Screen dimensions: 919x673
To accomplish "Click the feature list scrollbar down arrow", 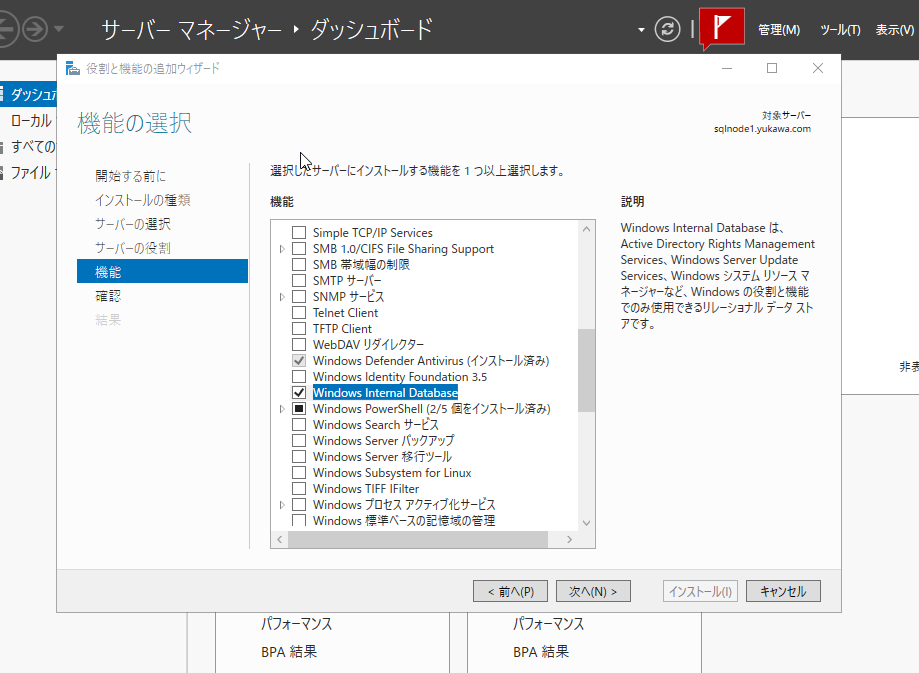I will (x=585, y=524).
